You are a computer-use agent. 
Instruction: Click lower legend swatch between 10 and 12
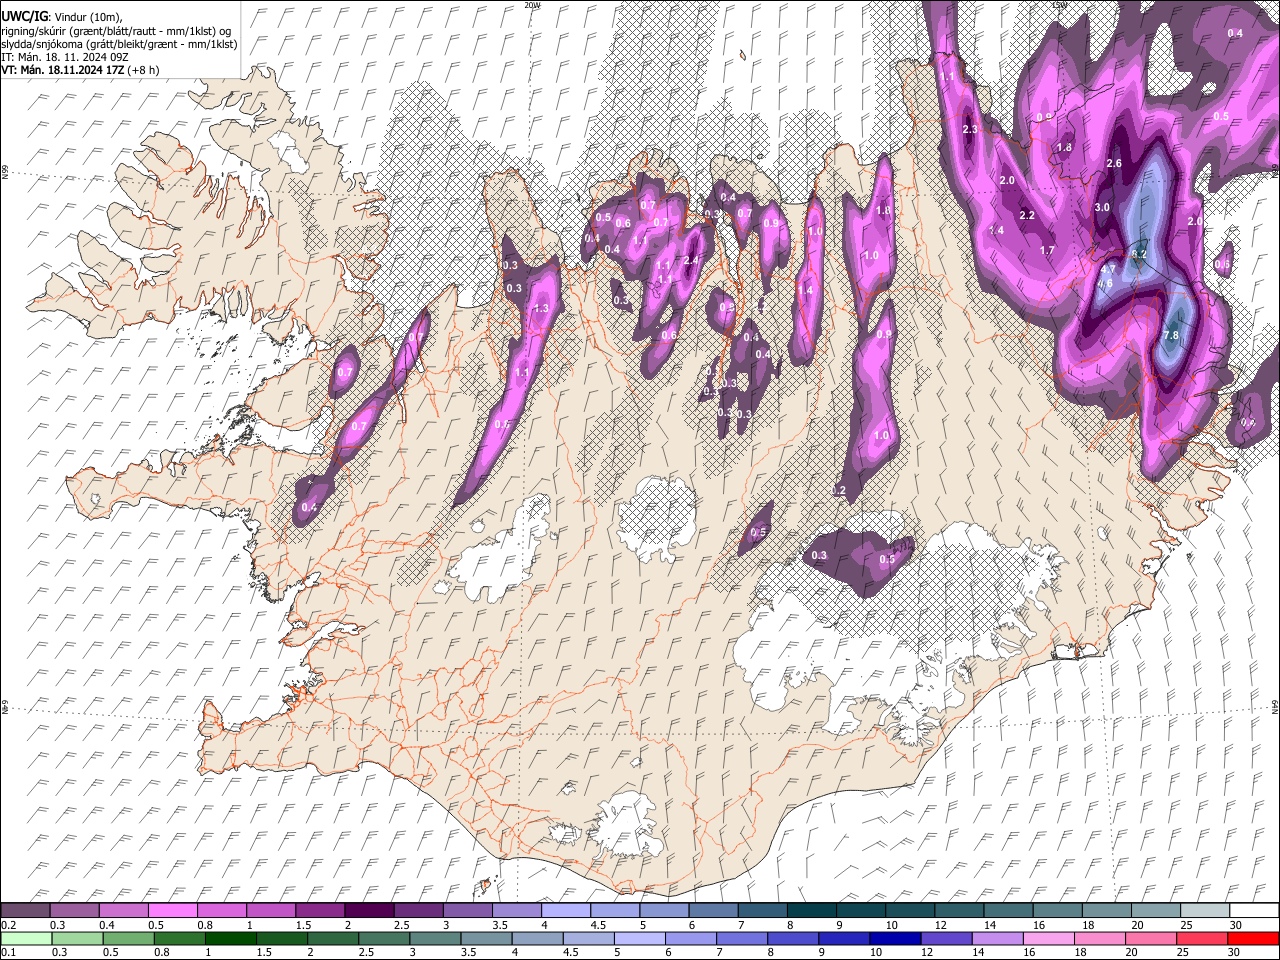(x=897, y=938)
